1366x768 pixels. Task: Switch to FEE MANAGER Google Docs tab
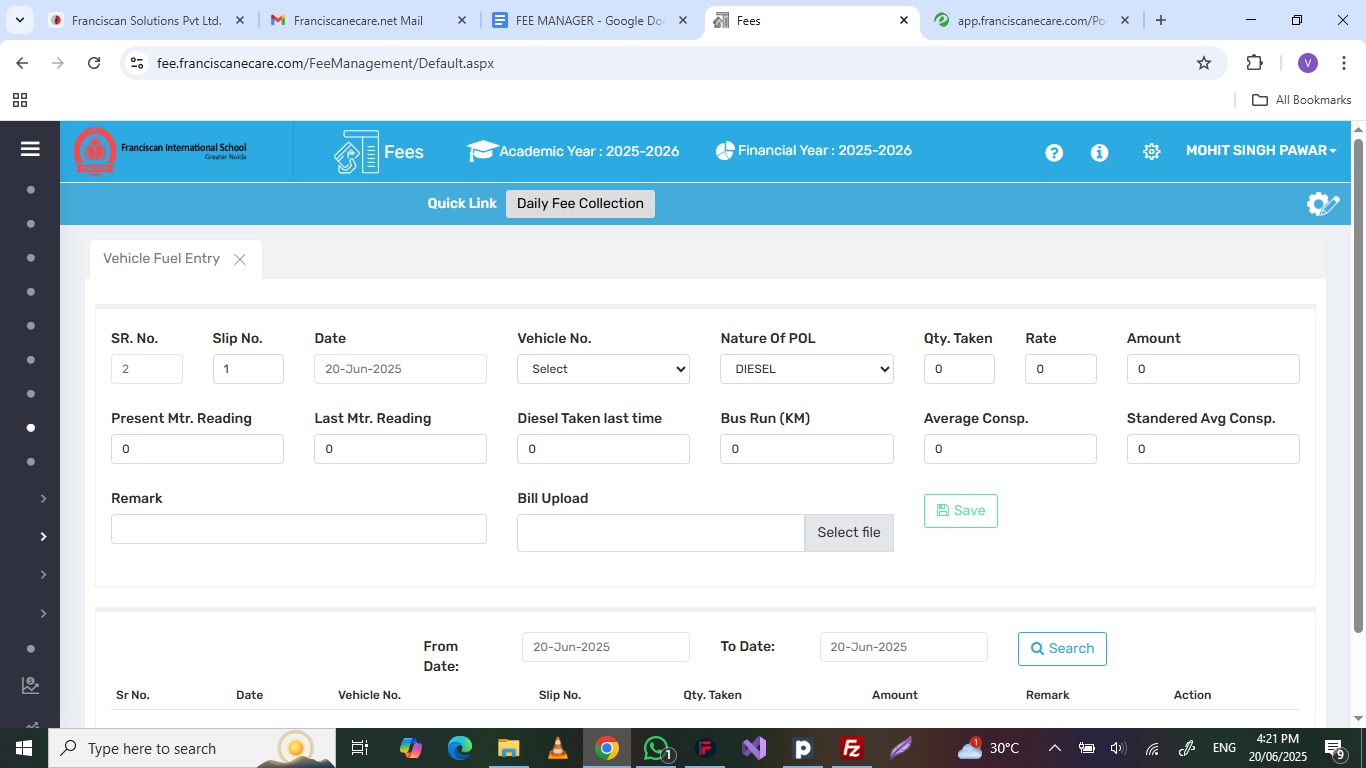tap(590, 20)
